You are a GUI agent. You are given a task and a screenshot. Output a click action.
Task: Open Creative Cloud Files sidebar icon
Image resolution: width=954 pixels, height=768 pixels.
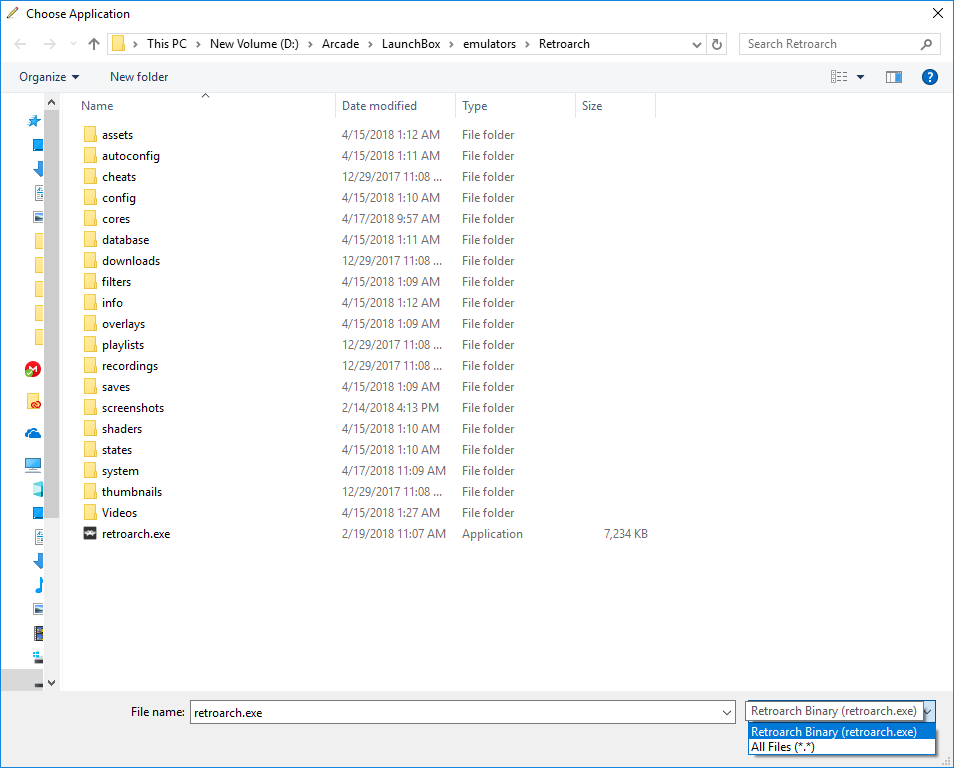pyautogui.click(x=33, y=402)
